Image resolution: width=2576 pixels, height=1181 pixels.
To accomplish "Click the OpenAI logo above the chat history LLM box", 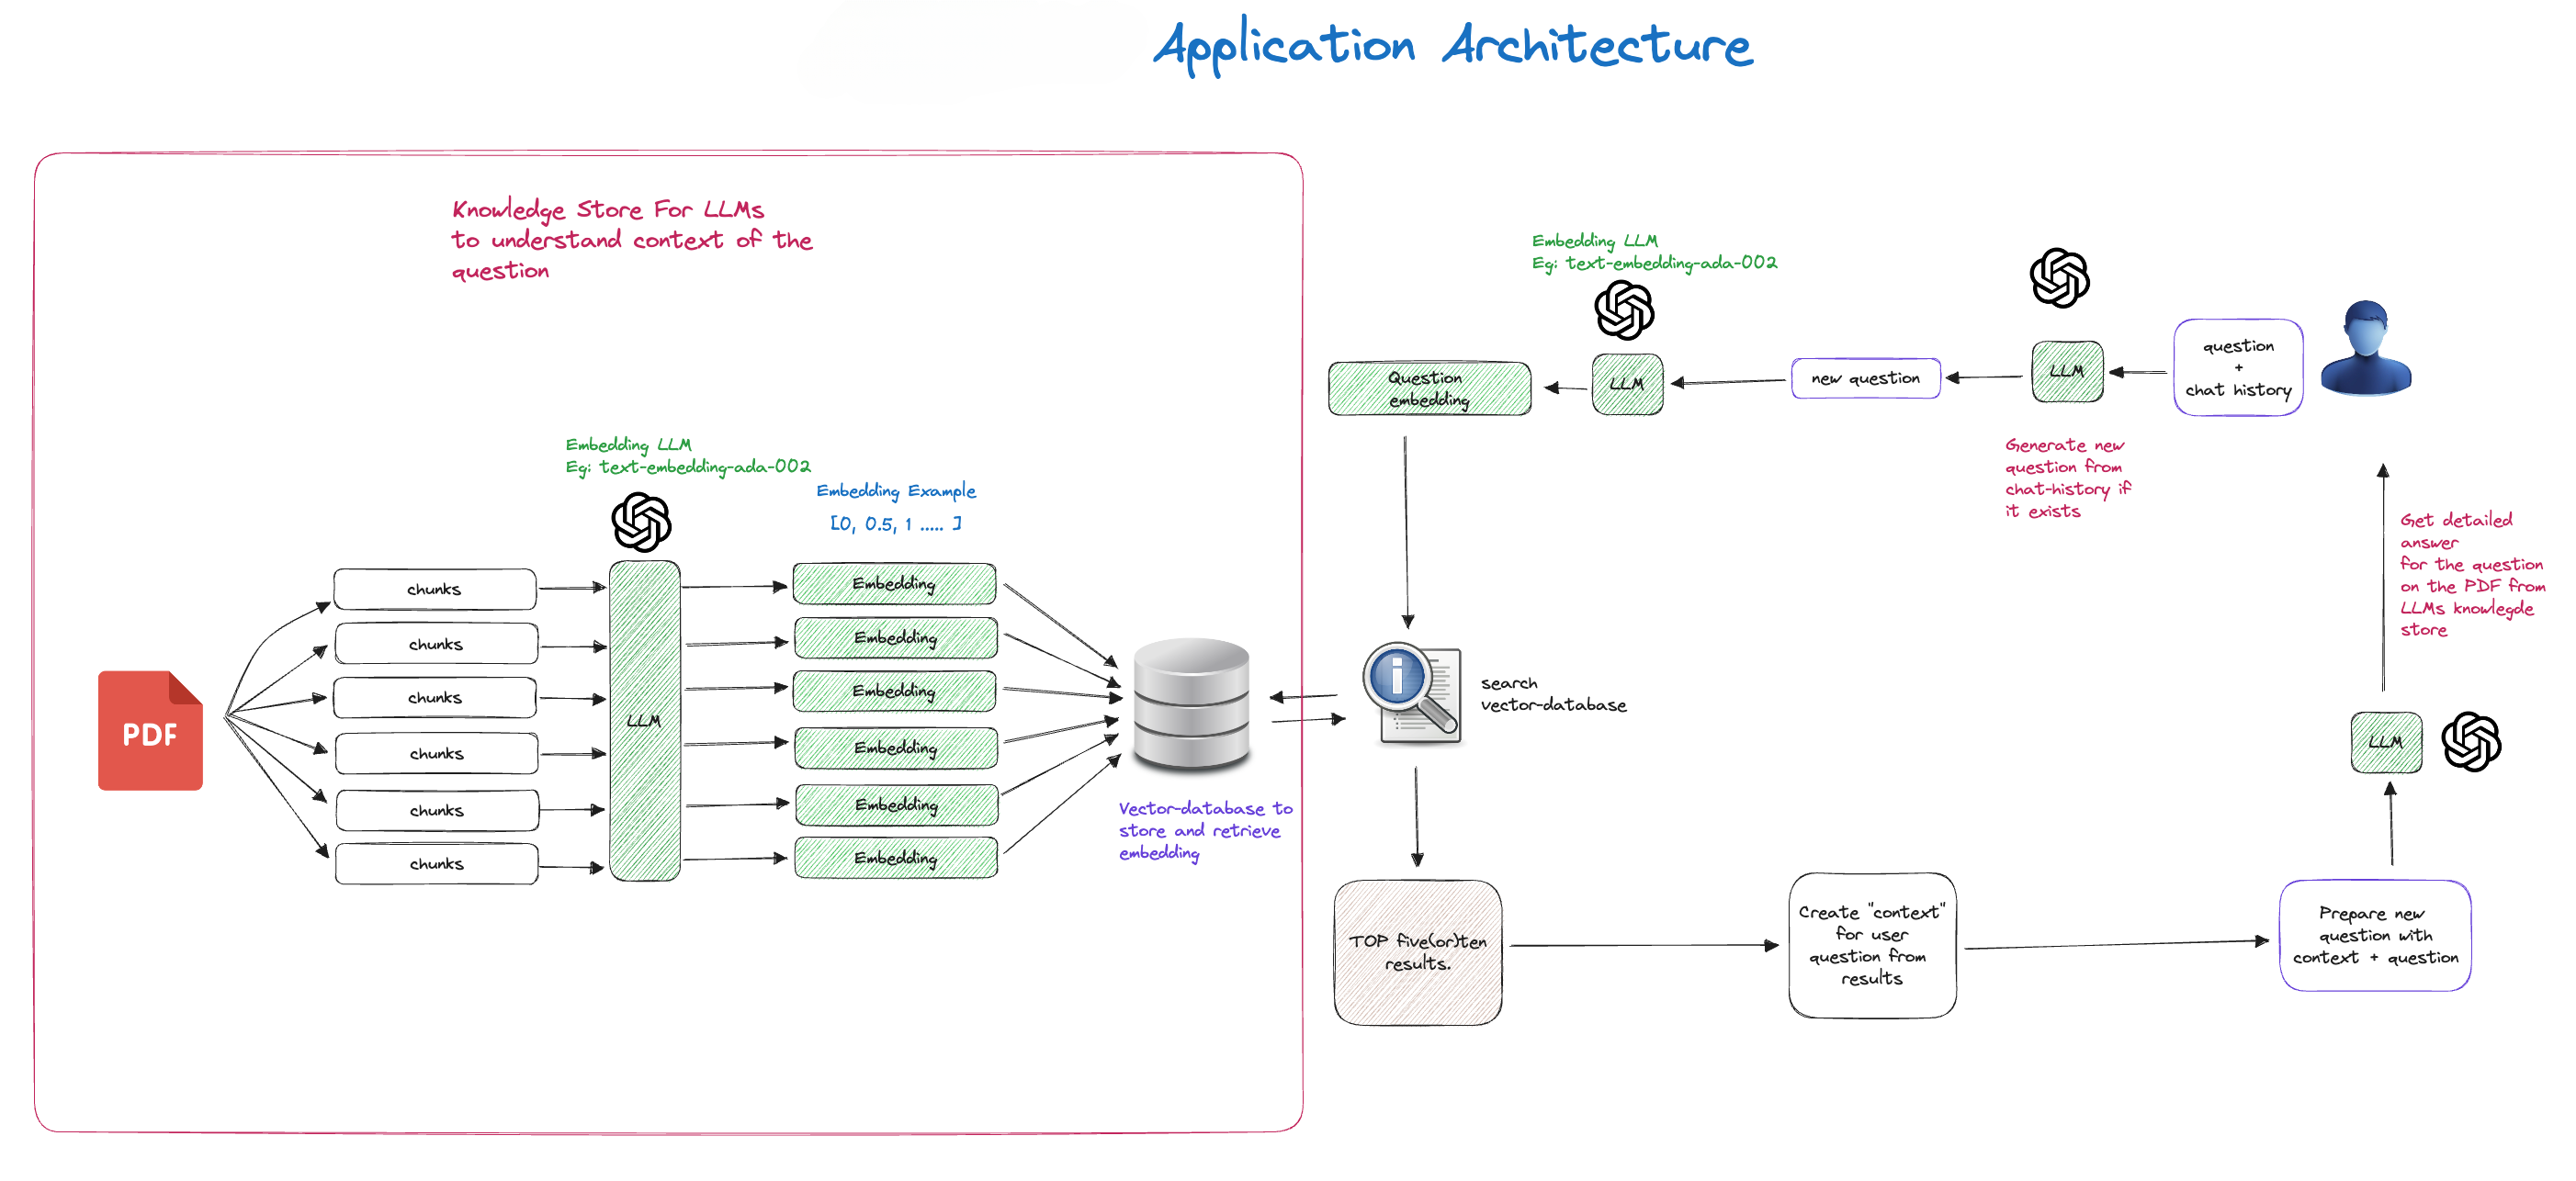I will pyautogui.click(x=2060, y=277).
